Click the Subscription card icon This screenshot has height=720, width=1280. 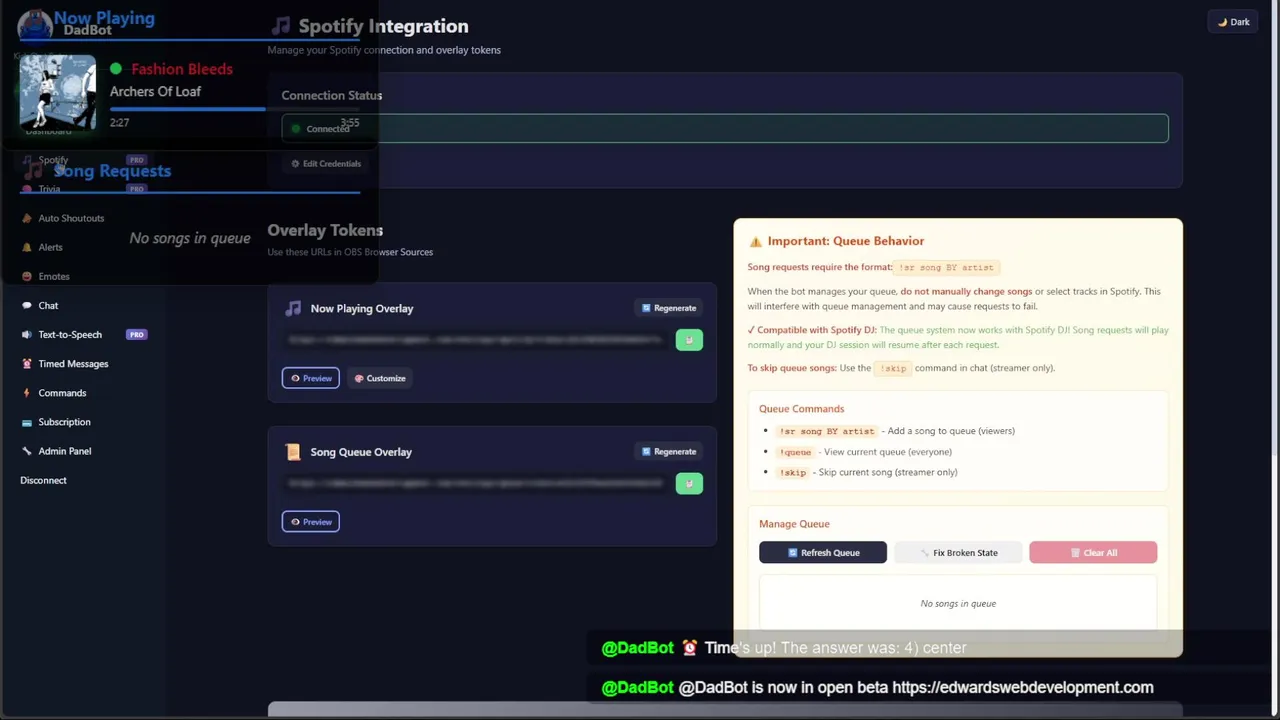coord(27,422)
